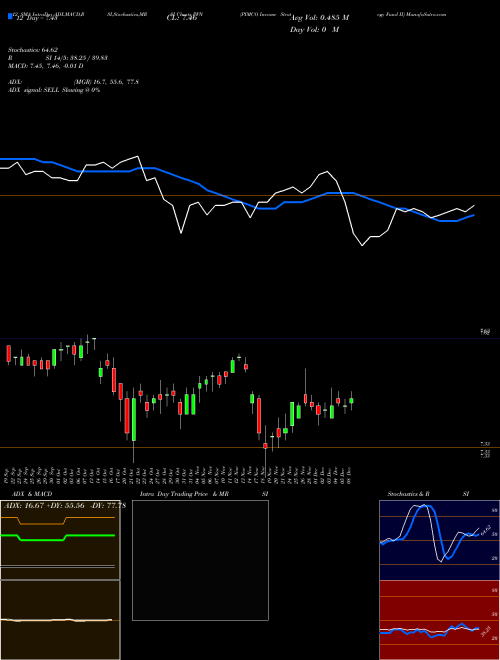The height and width of the screenshot is (660, 500).
Task: Open the red RSI chart panel
Action: click(x=439, y=620)
